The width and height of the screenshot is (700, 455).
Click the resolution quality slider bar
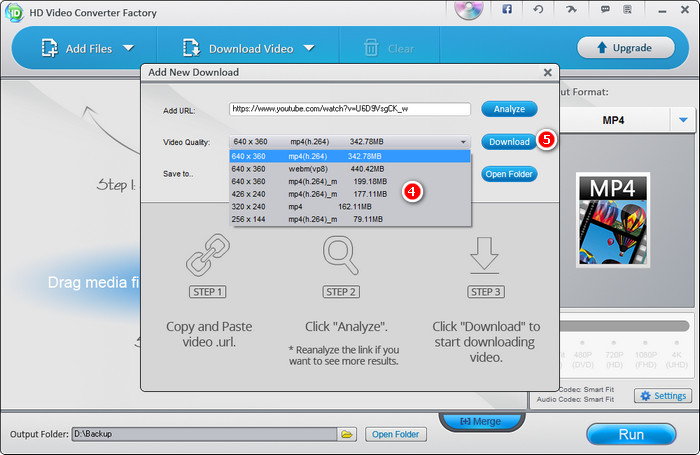pyautogui.click(x=624, y=326)
